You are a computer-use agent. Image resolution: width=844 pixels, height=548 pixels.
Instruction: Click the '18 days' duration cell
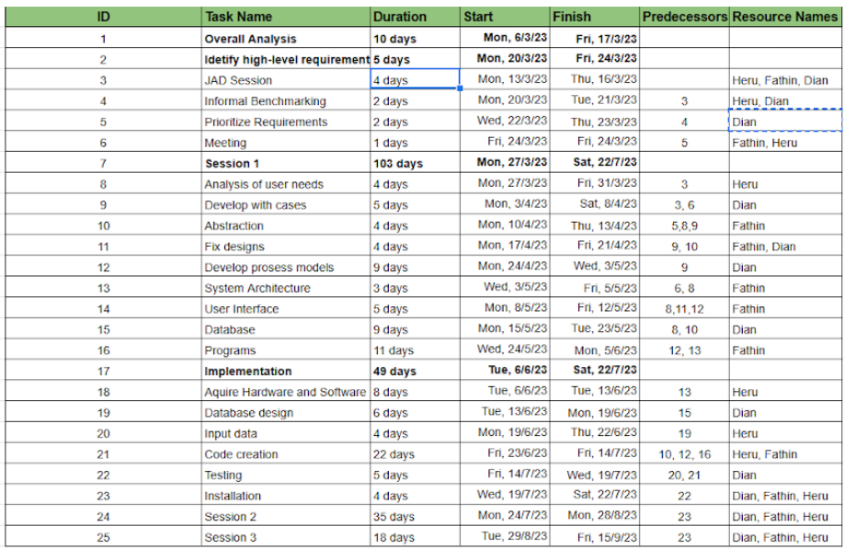pos(415,537)
